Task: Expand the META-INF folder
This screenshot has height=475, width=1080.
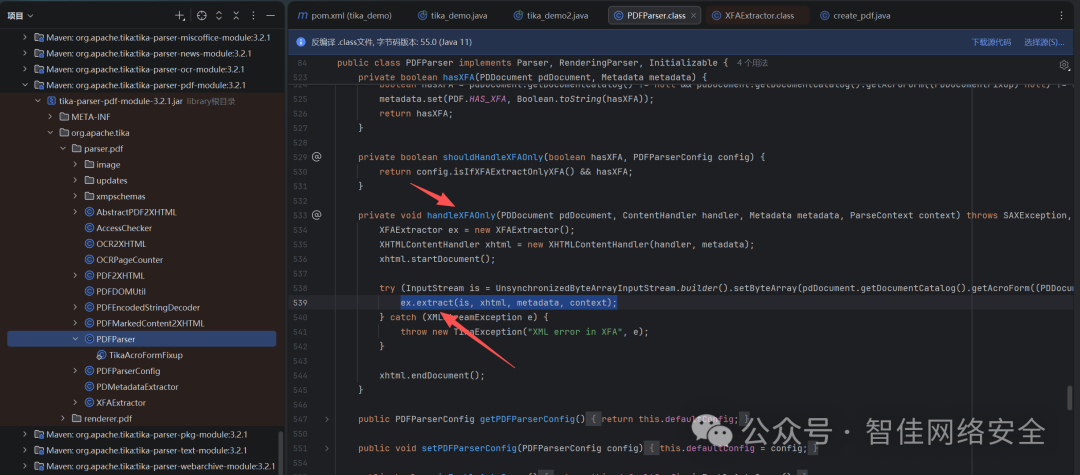Action: [x=50, y=116]
